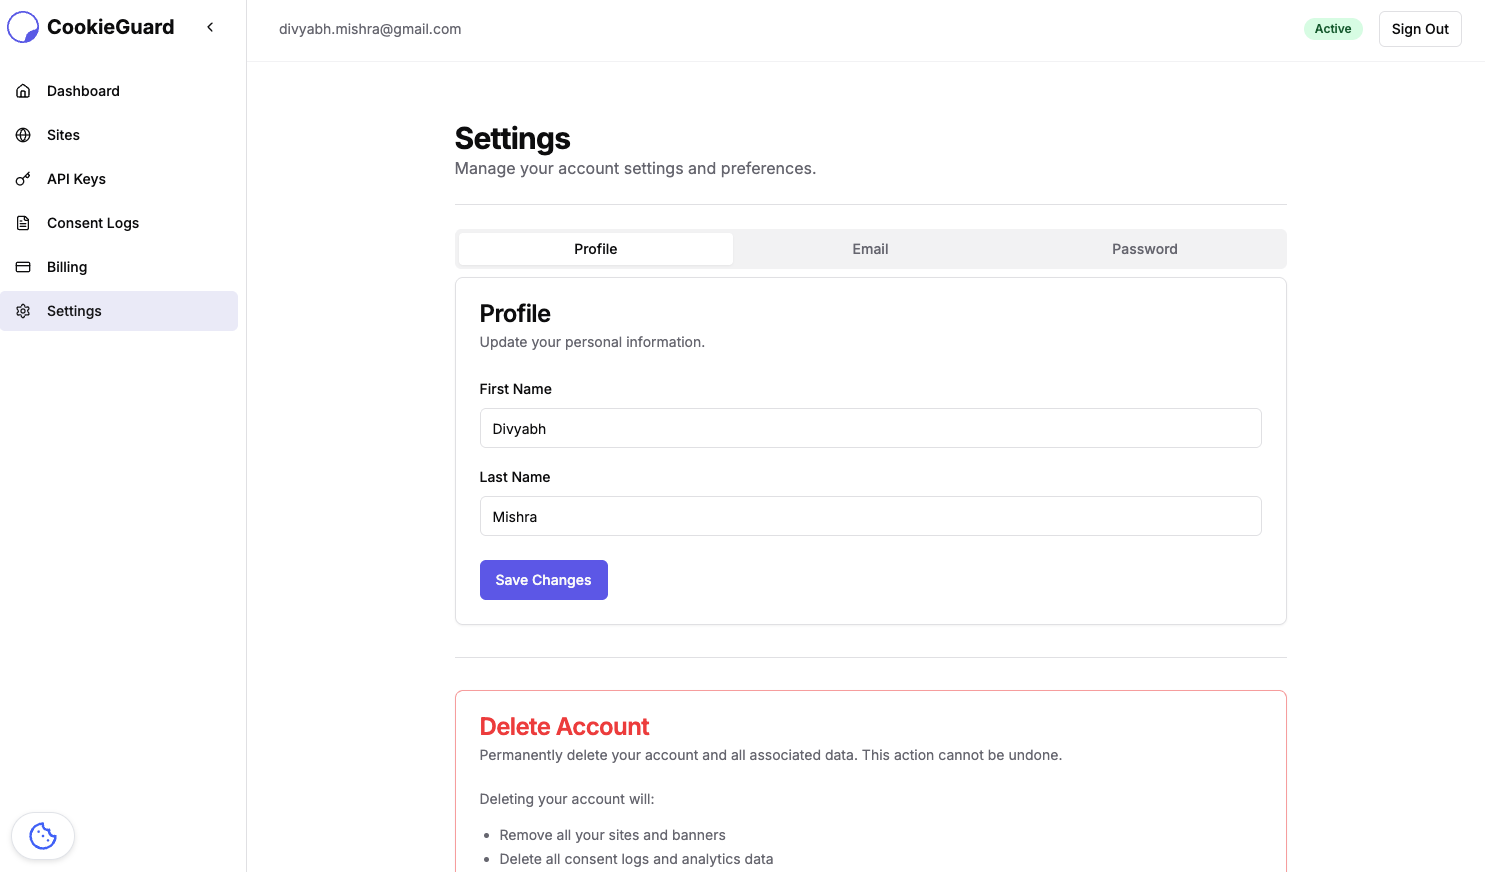
Task: Click the Active status badge
Action: [1333, 28]
